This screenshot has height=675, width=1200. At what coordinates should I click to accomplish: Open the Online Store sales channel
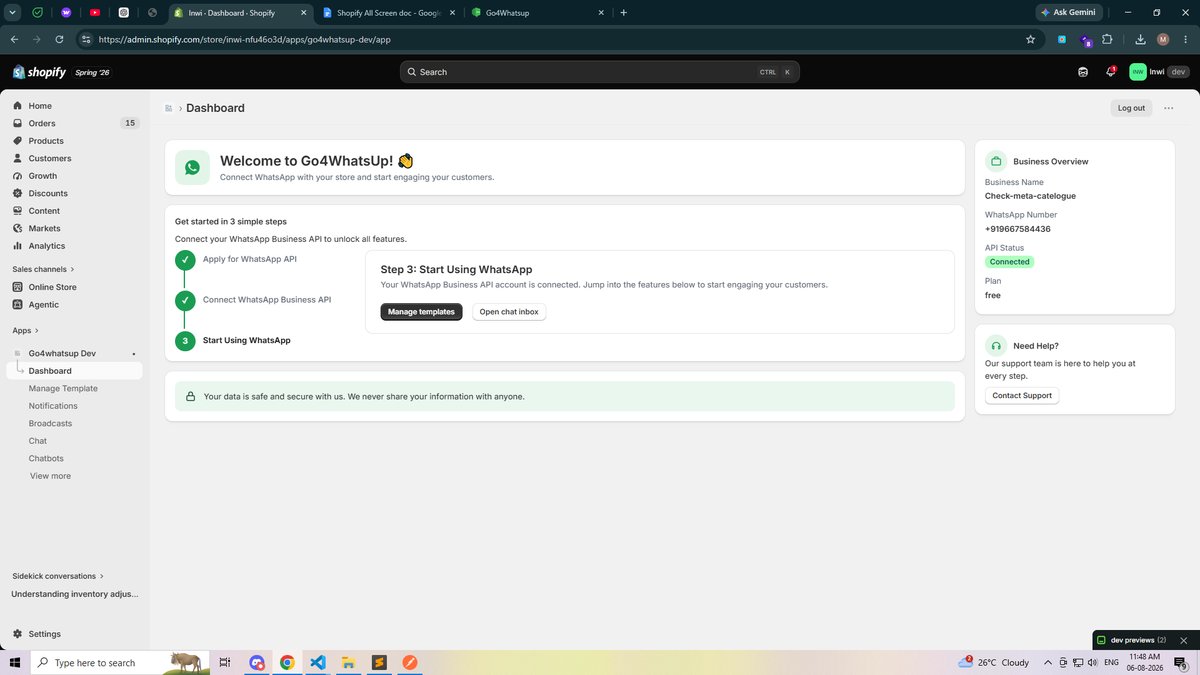tap(52, 287)
